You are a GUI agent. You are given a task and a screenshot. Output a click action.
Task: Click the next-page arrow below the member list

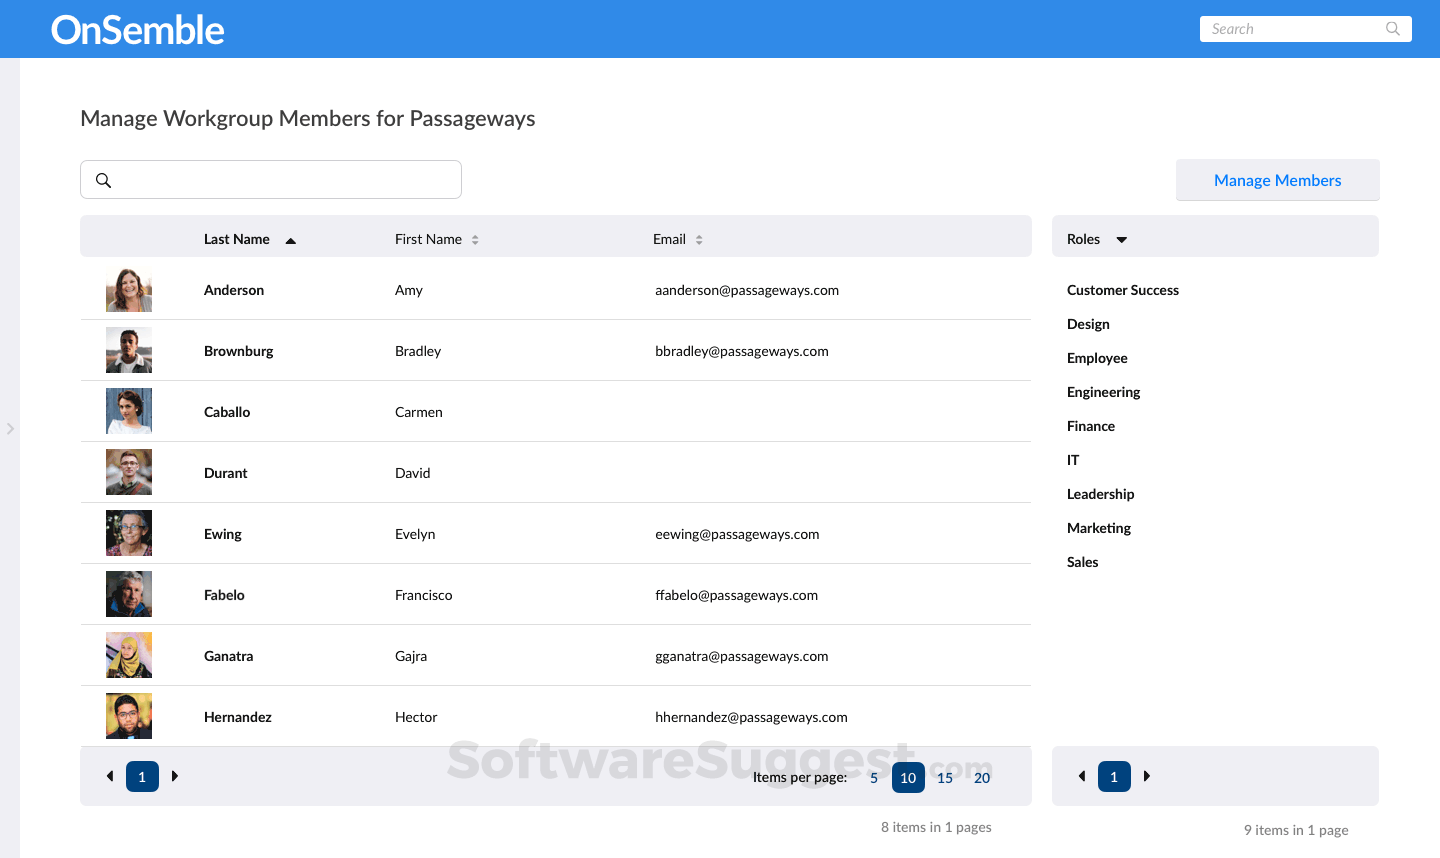[174, 776]
